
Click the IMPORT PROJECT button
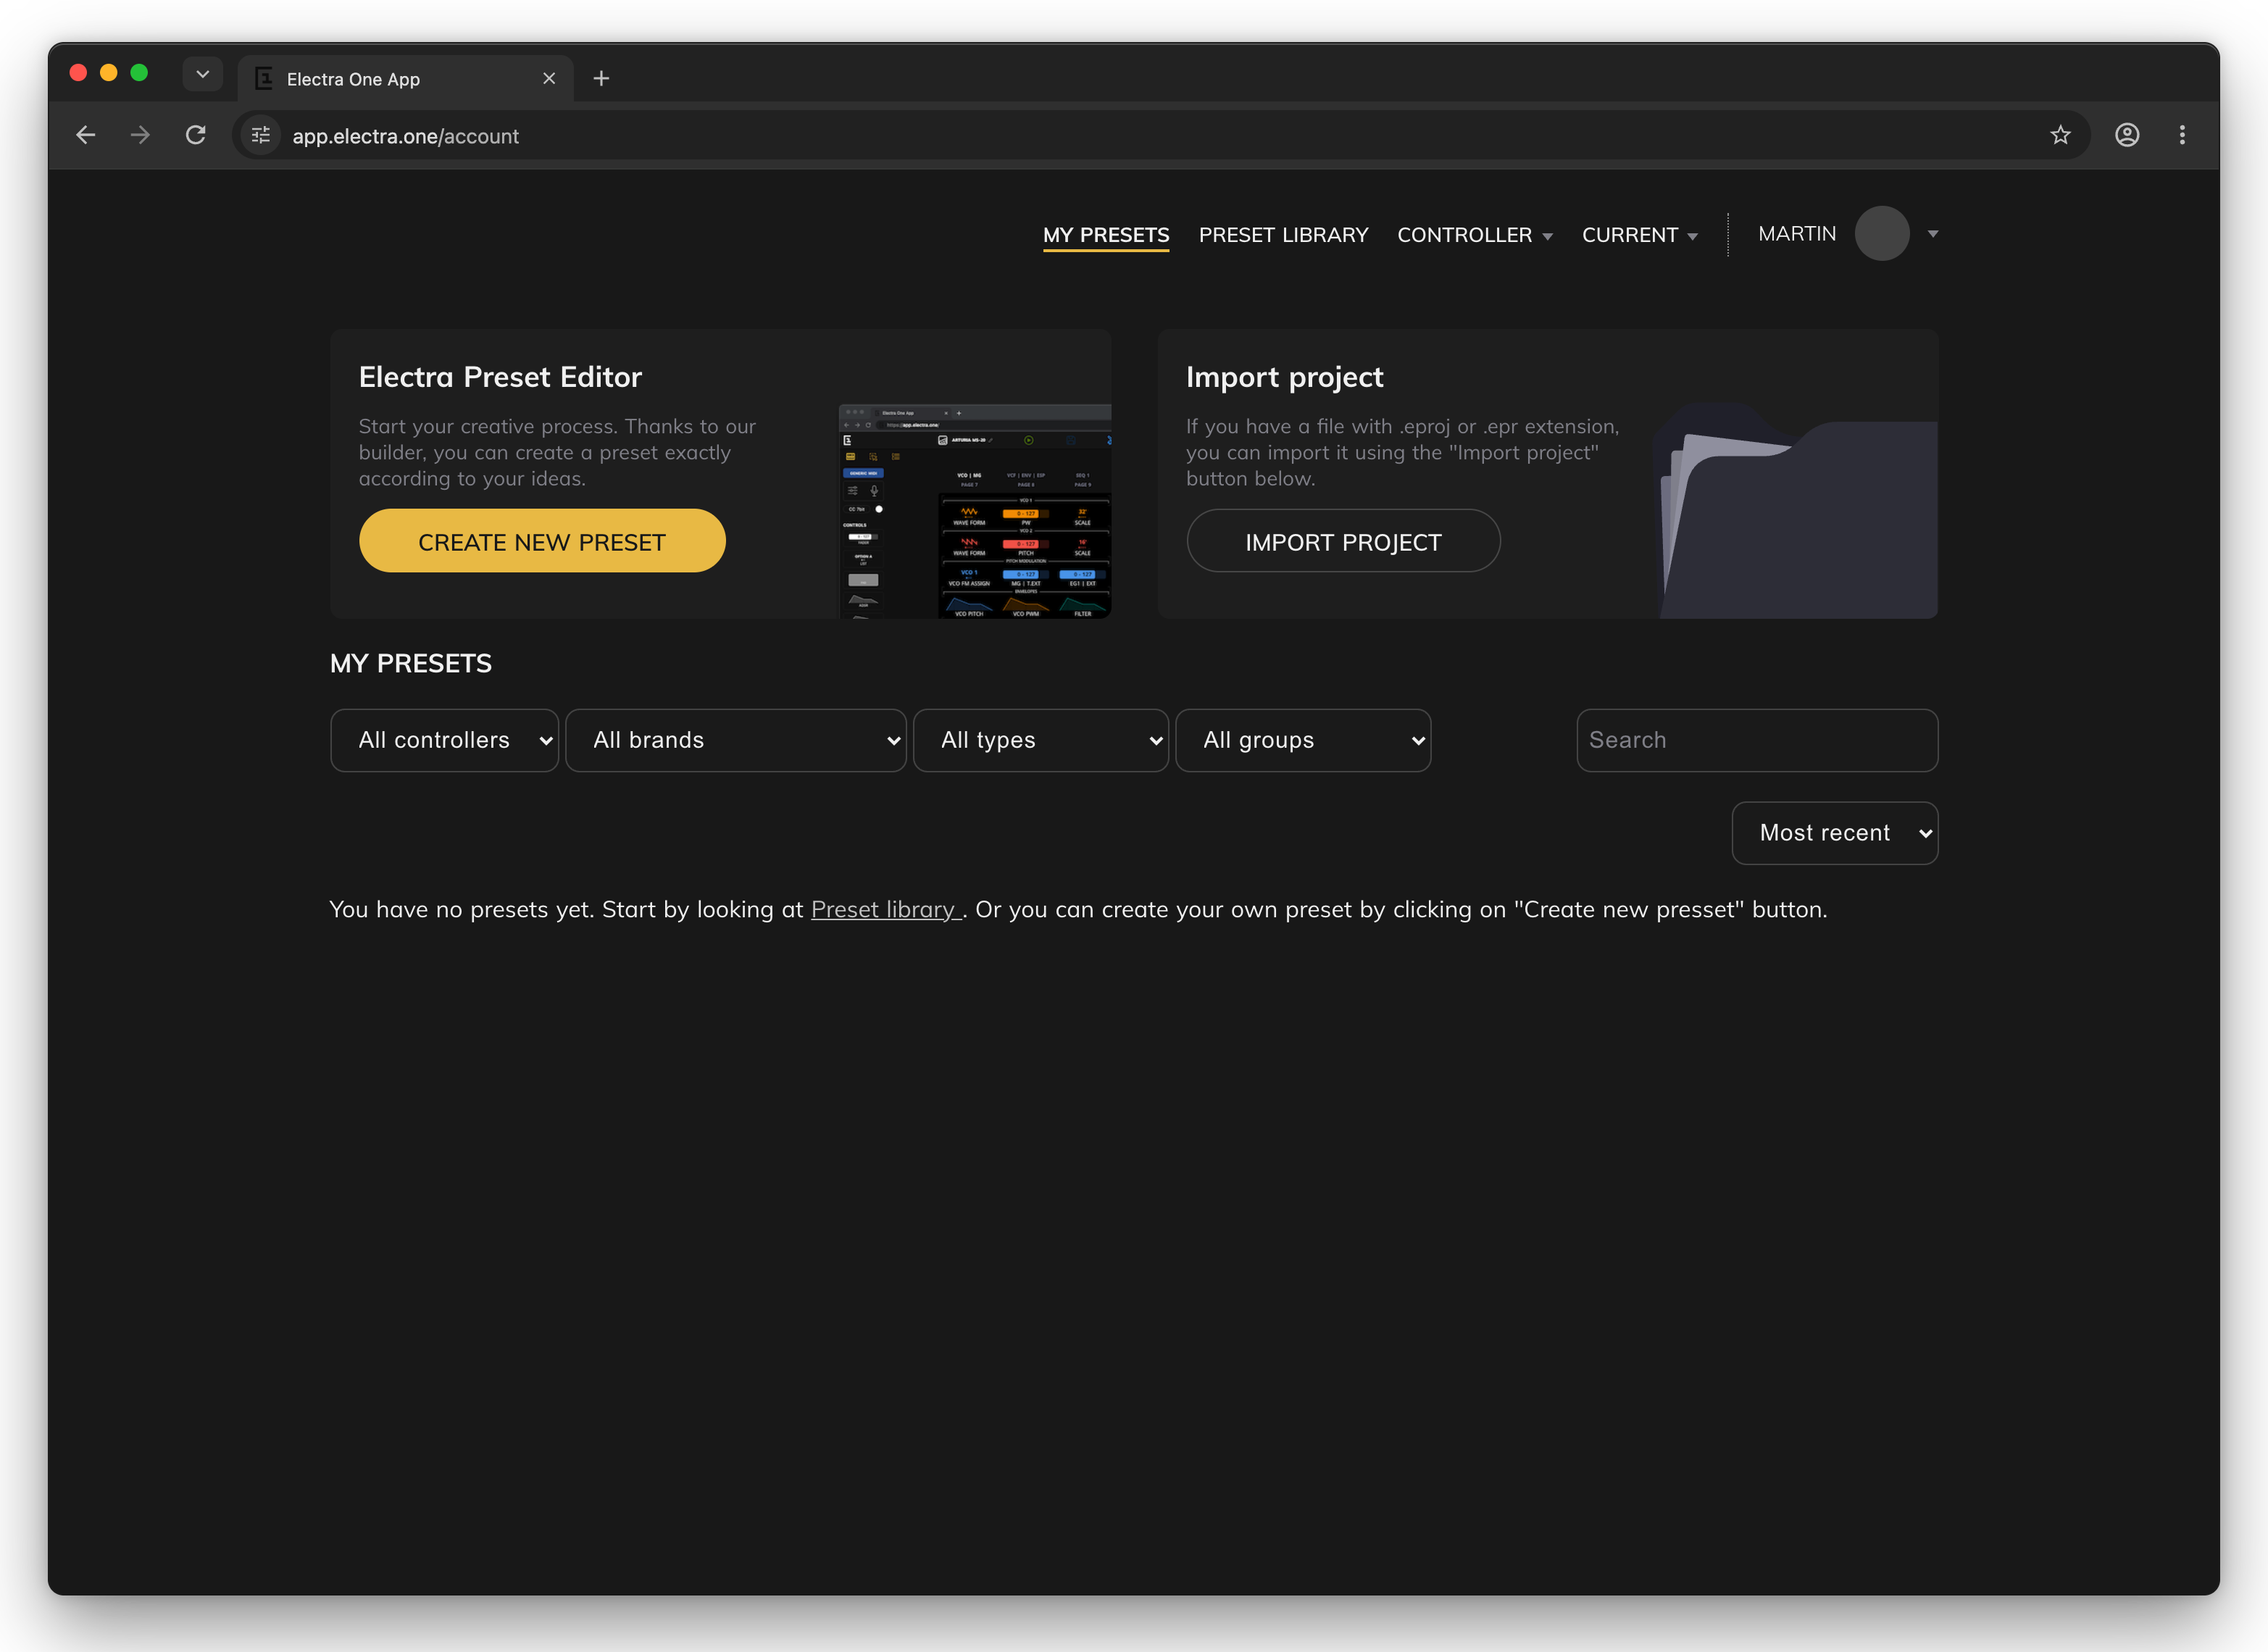[x=1343, y=541]
